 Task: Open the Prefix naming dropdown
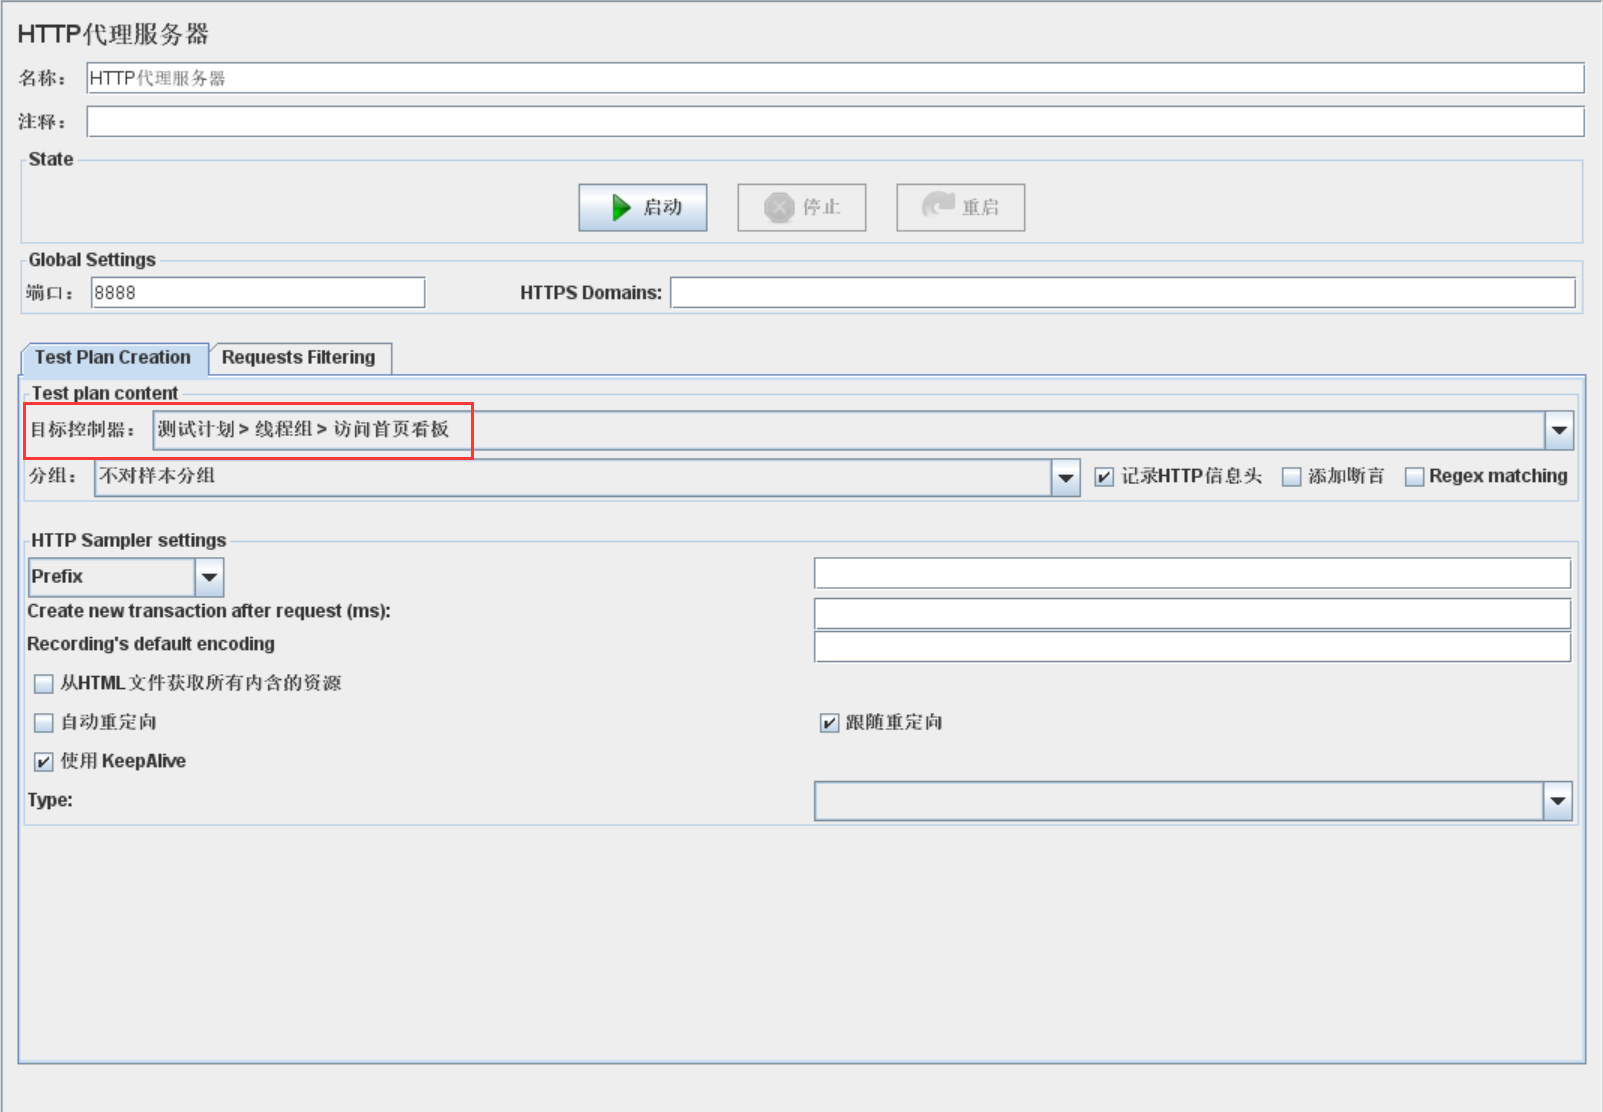pos(209,577)
